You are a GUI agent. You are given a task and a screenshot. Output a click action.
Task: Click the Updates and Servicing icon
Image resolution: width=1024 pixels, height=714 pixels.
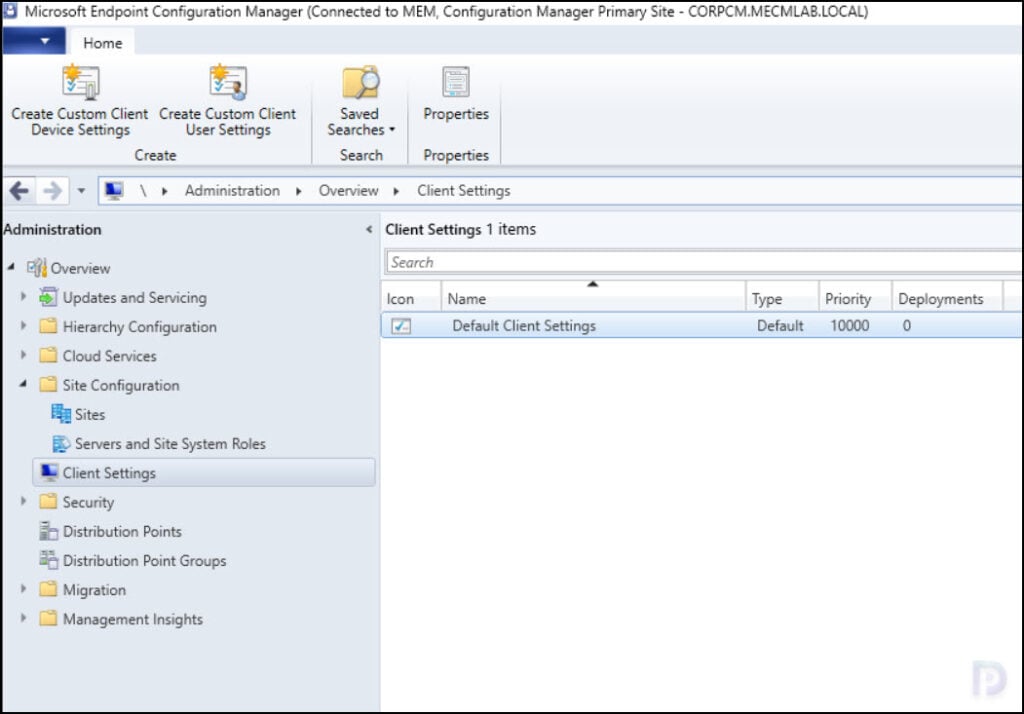[48, 297]
